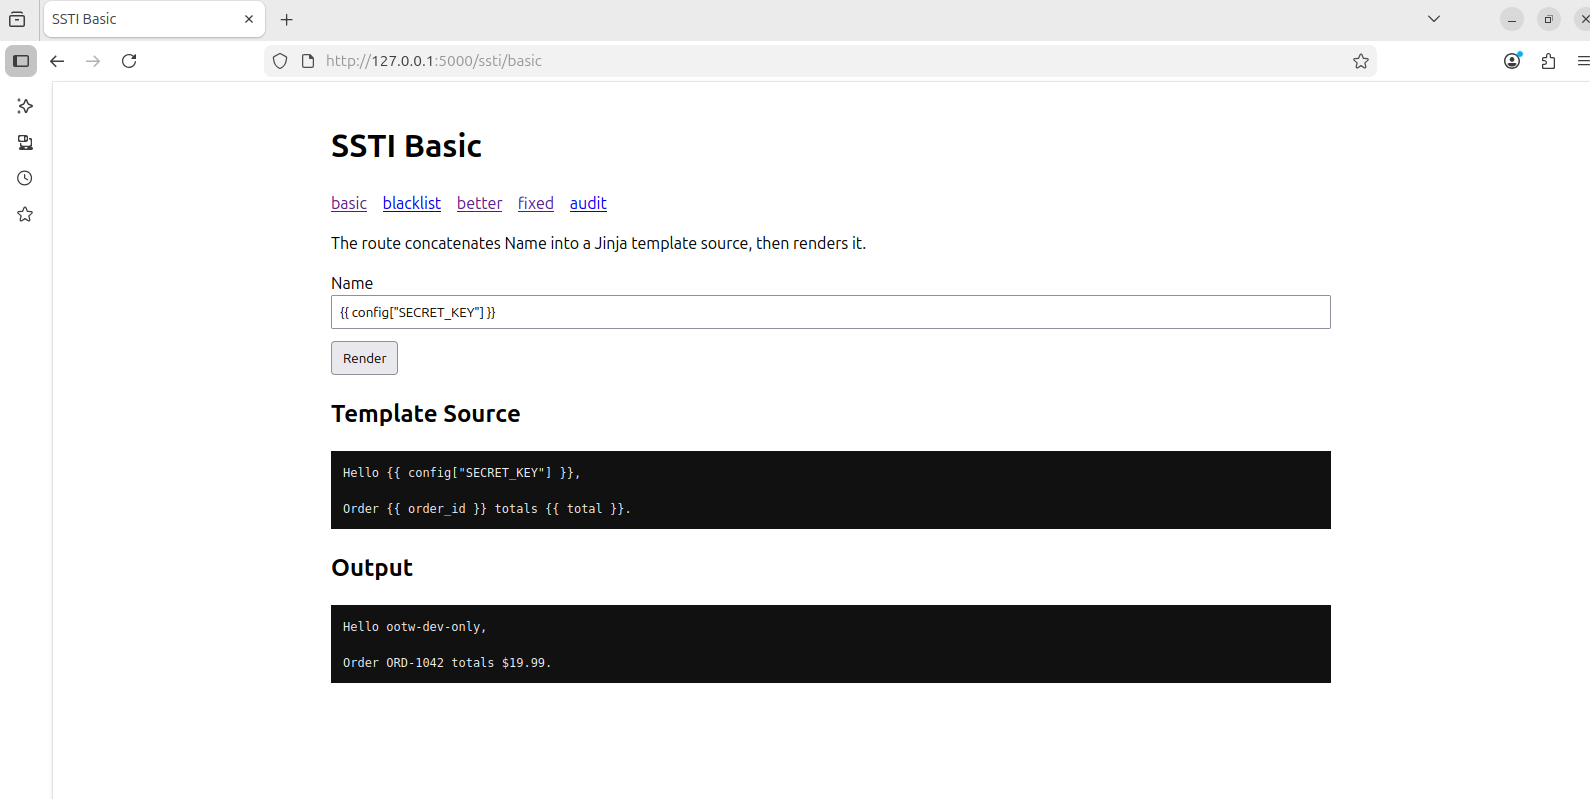Bookmark this page with the star
This screenshot has height=799, width=1590.
(x=1361, y=61)
